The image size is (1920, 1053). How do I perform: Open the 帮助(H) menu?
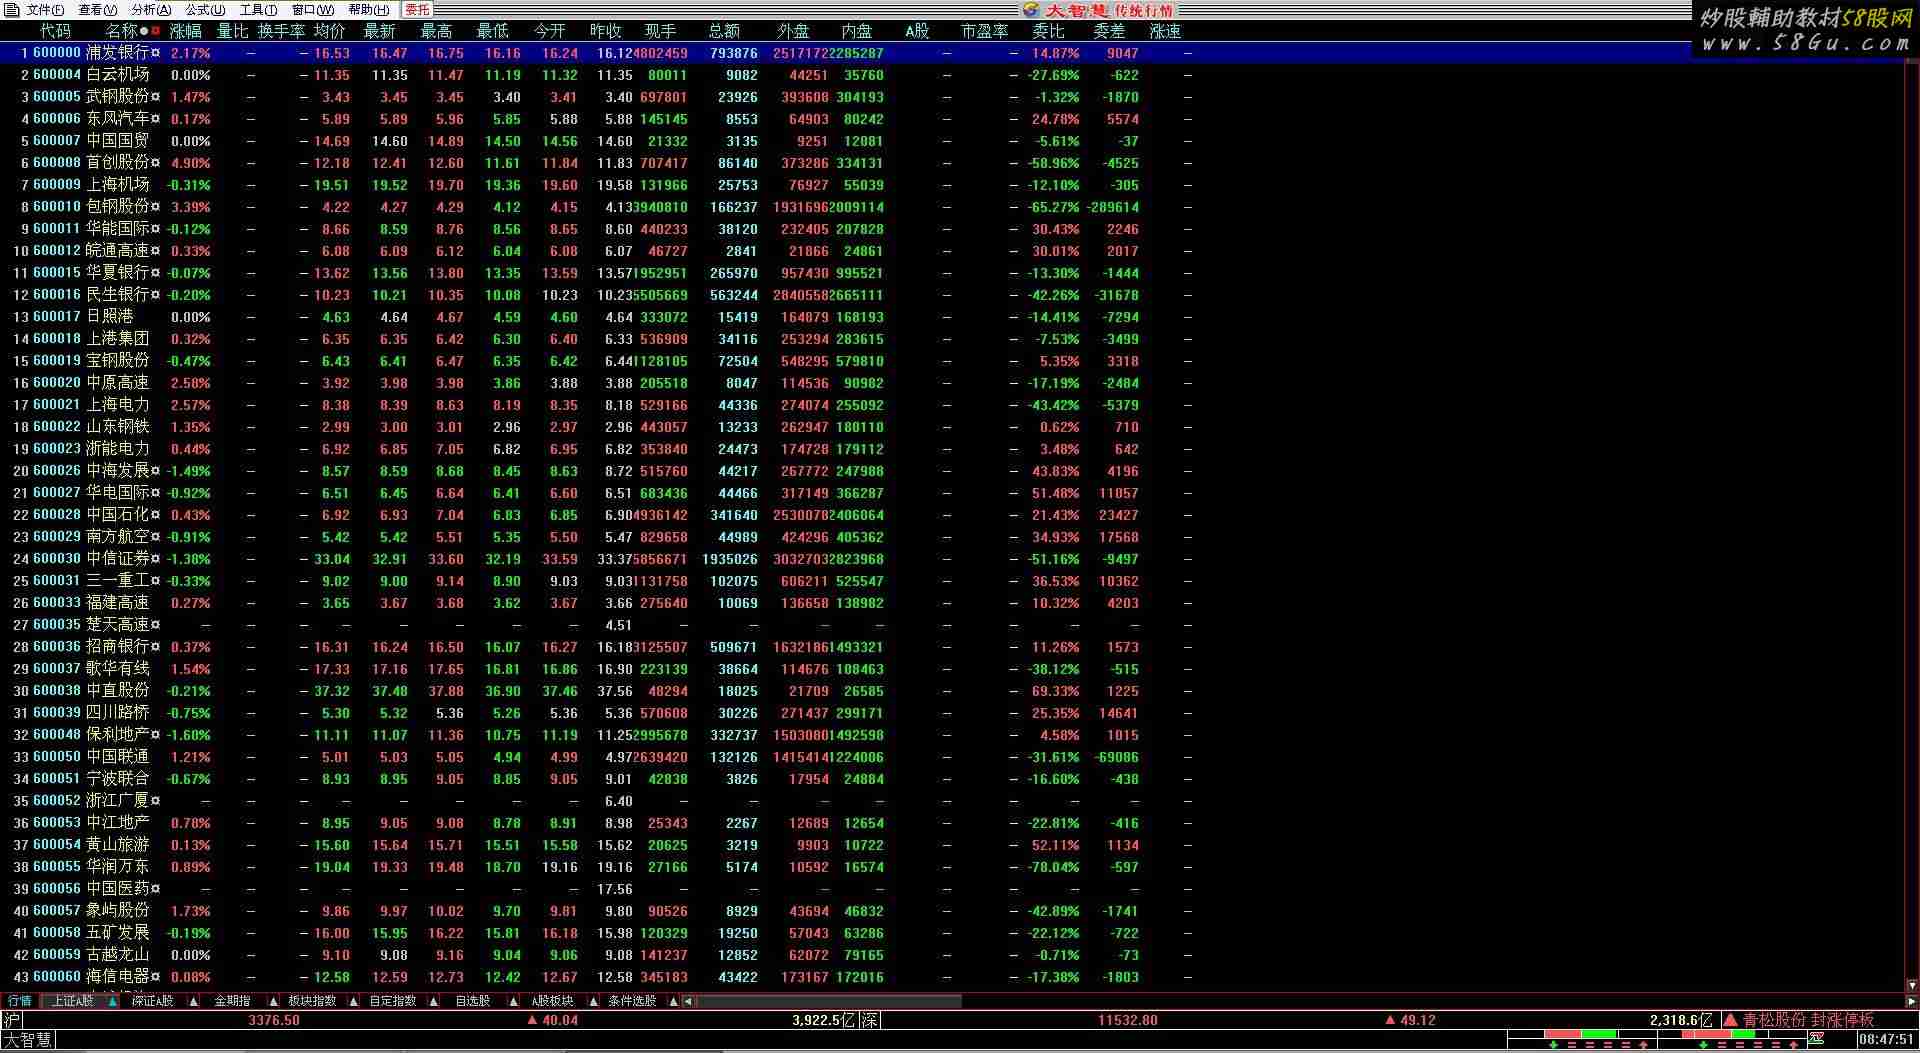368,10
